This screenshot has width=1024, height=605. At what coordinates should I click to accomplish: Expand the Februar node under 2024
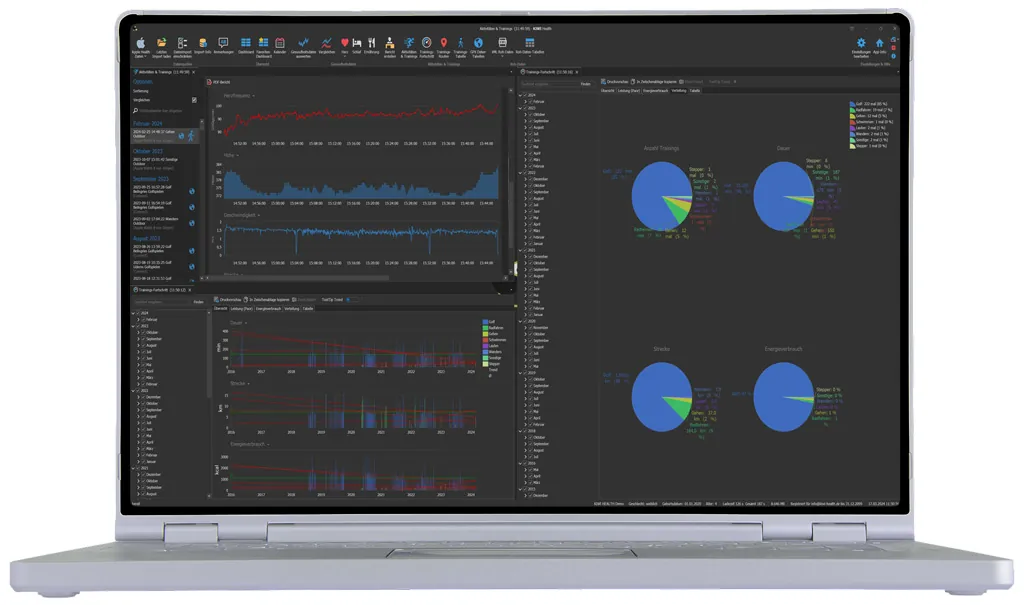point(139,319)
